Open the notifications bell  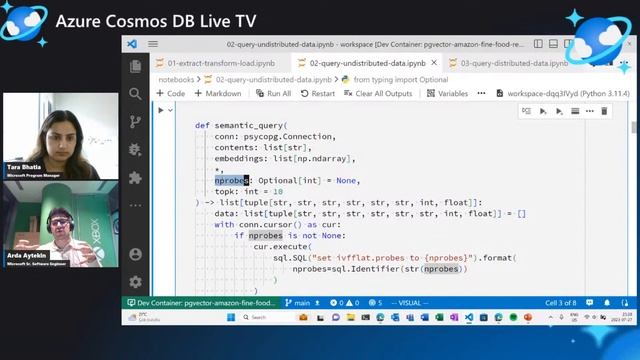pyautogui.click(x=607, y=303)
